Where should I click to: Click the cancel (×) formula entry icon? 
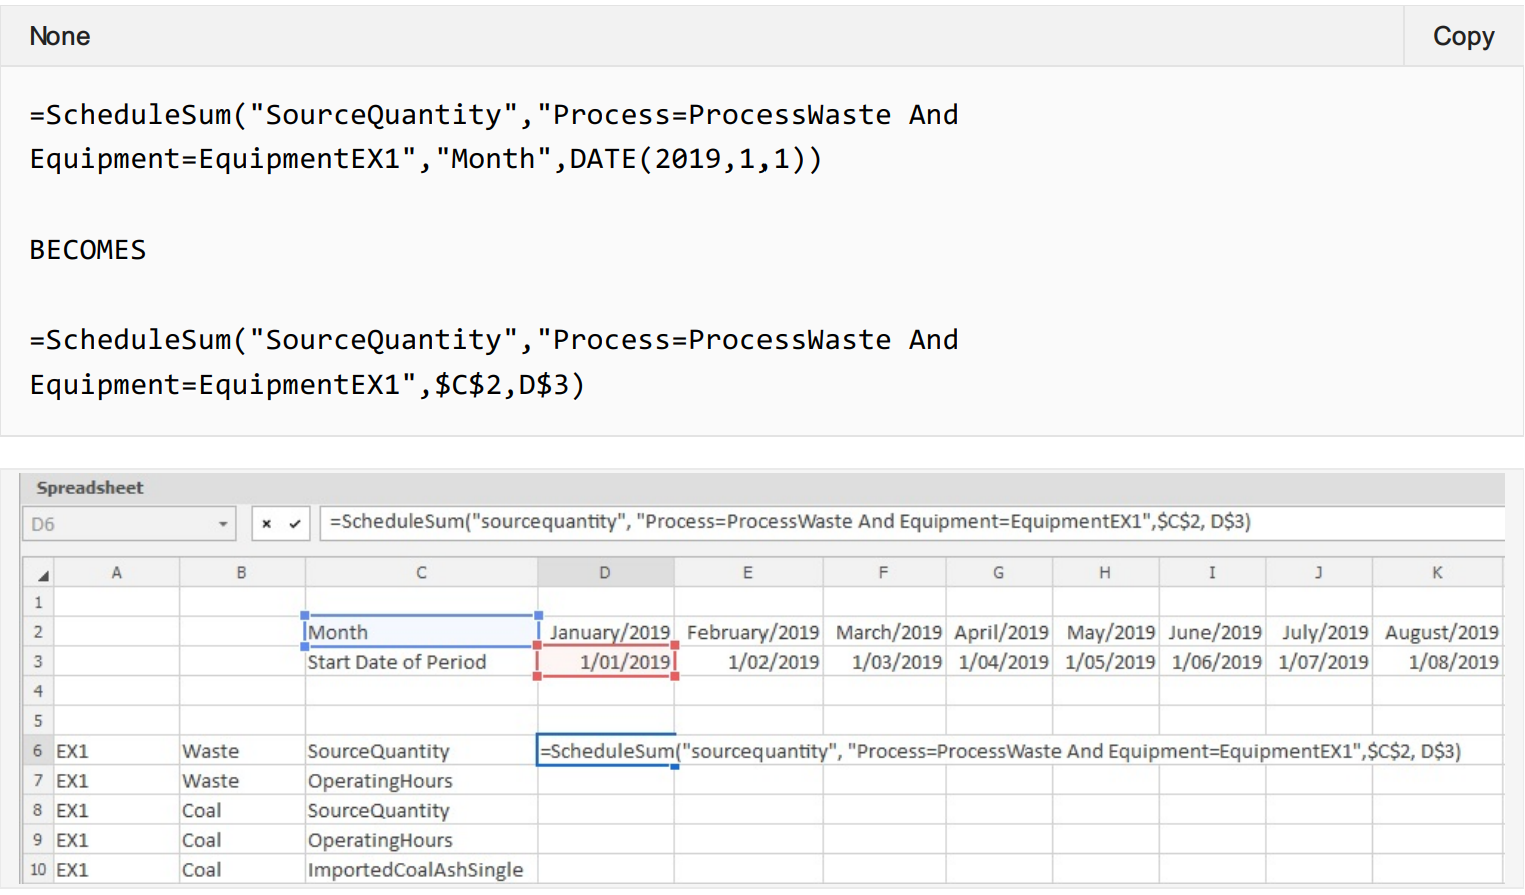[x=266, y=523]
